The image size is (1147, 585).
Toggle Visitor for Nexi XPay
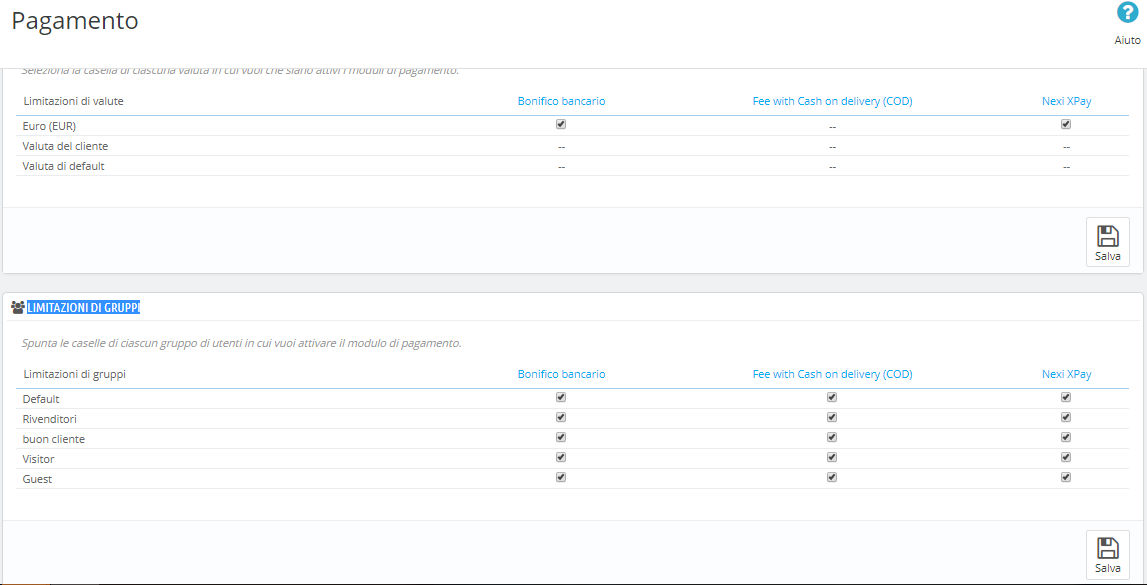pyautogui.click(x=1066, y=457)
